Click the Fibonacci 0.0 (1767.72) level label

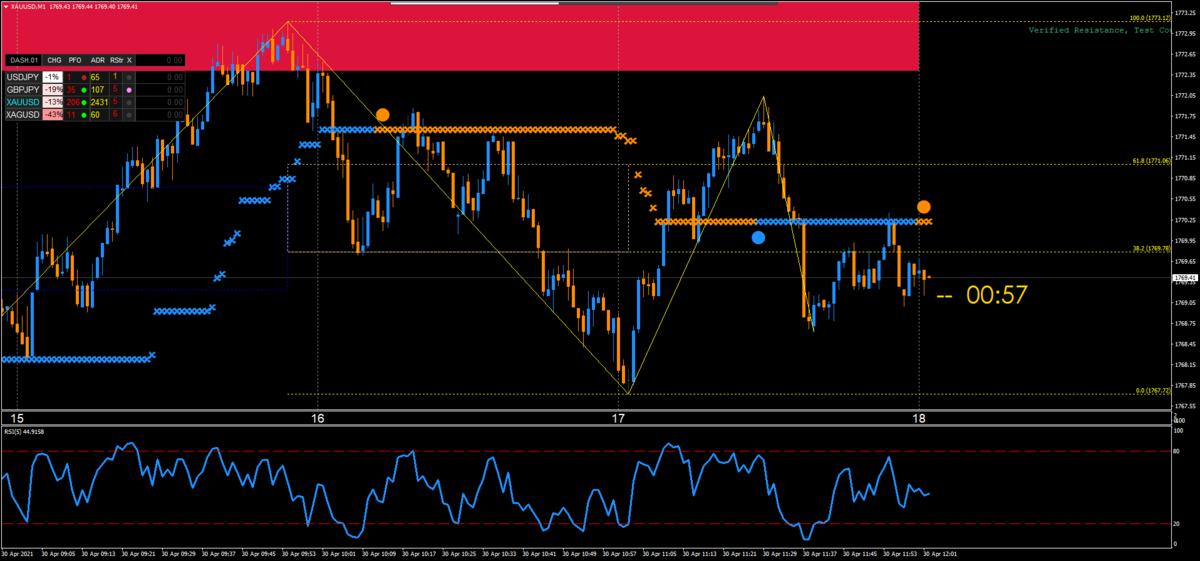1153,391
